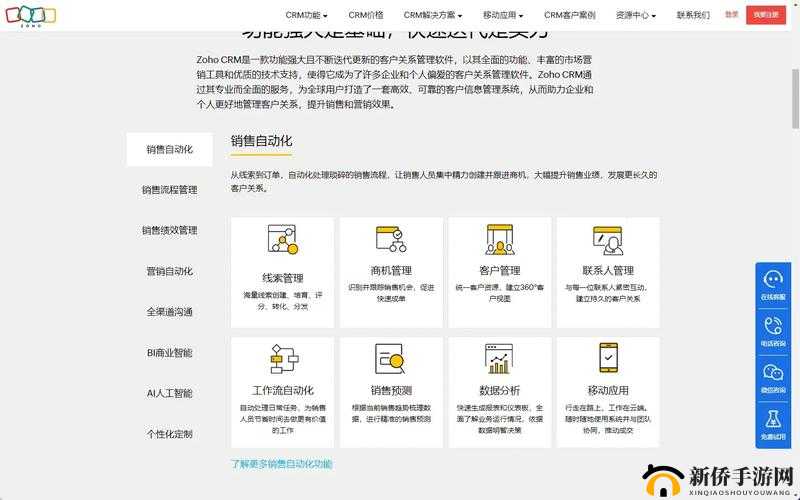Screen dimensions: 800x500
Task: Expand the CRM解决方案 dropdown menu
Action: tap(433, 15)
